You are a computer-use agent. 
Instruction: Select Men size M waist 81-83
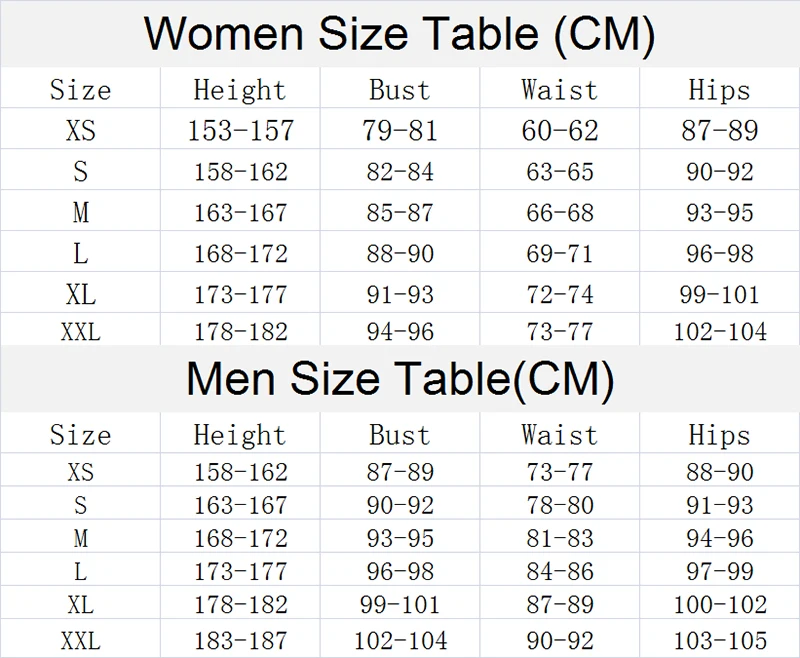[x=560, y=538]
